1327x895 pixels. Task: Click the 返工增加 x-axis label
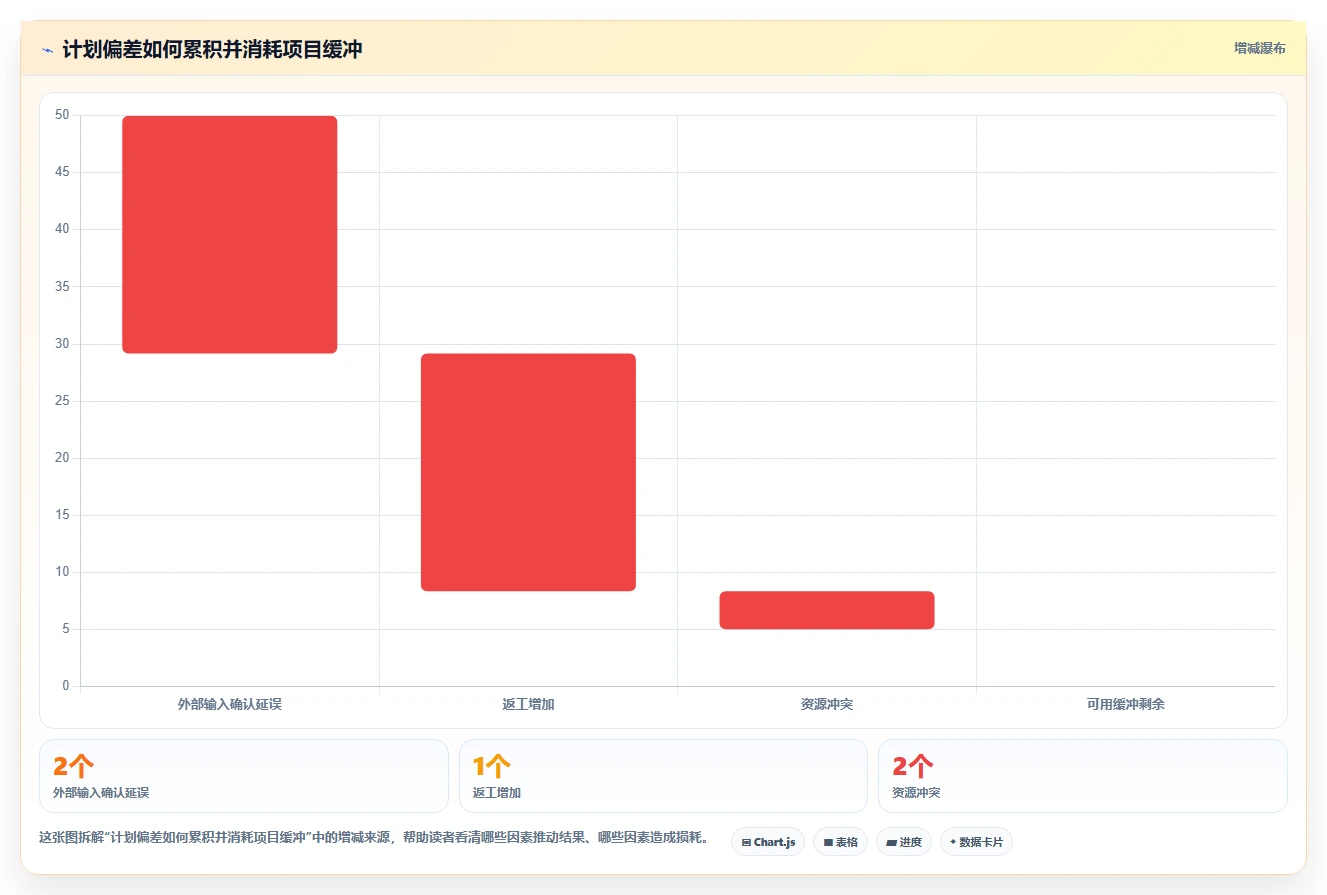coord(528,704)
